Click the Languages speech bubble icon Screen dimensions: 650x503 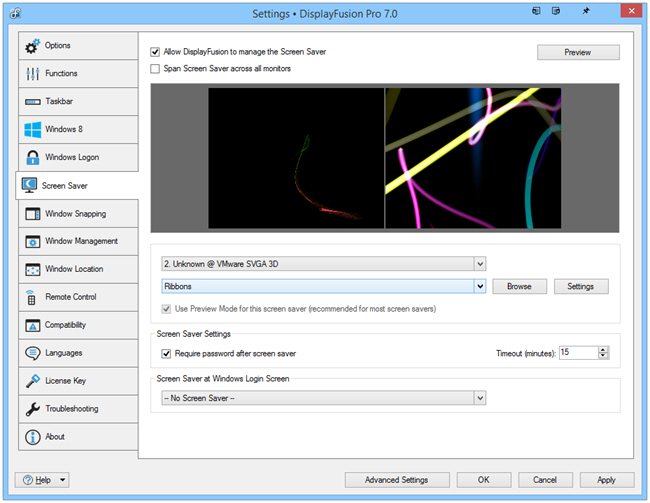33,353
